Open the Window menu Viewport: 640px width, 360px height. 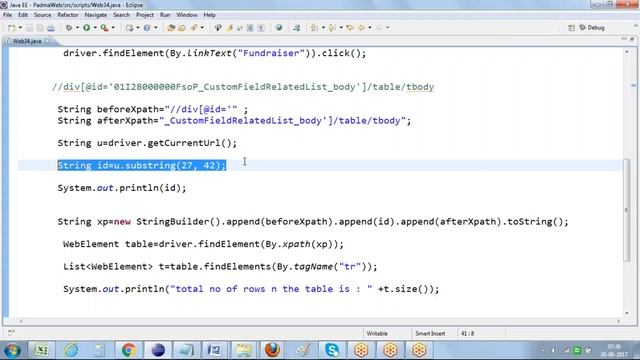(x=187, y=15)
